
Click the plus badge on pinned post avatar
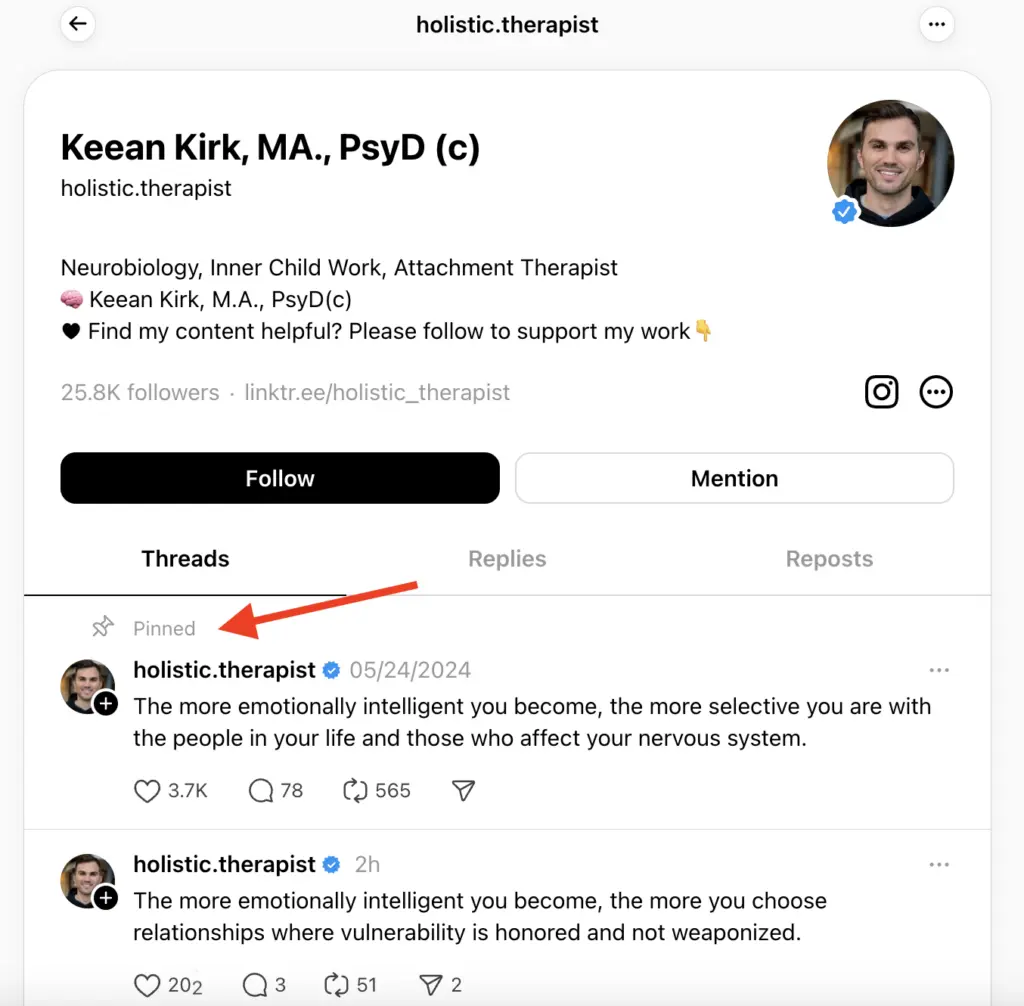106,705
